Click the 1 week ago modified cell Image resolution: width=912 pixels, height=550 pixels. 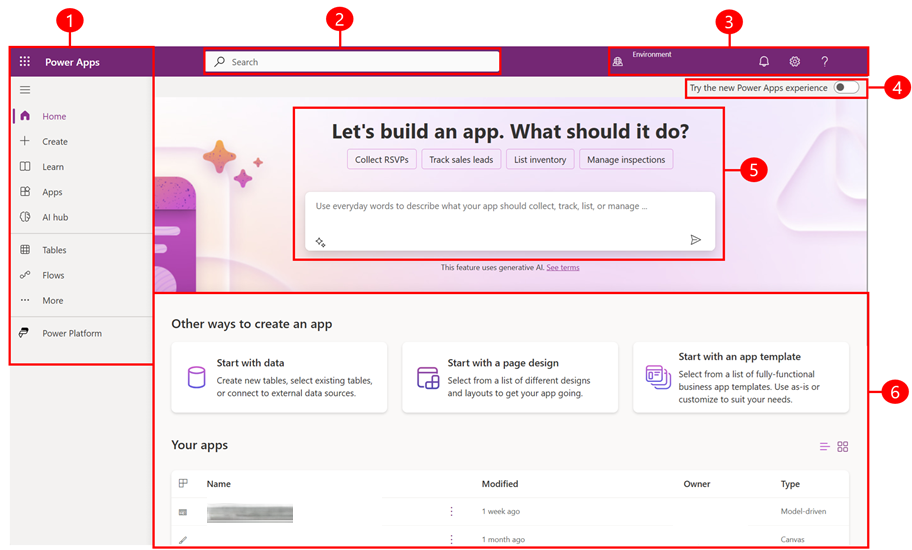pyautogui.click(x=500, y=511)
